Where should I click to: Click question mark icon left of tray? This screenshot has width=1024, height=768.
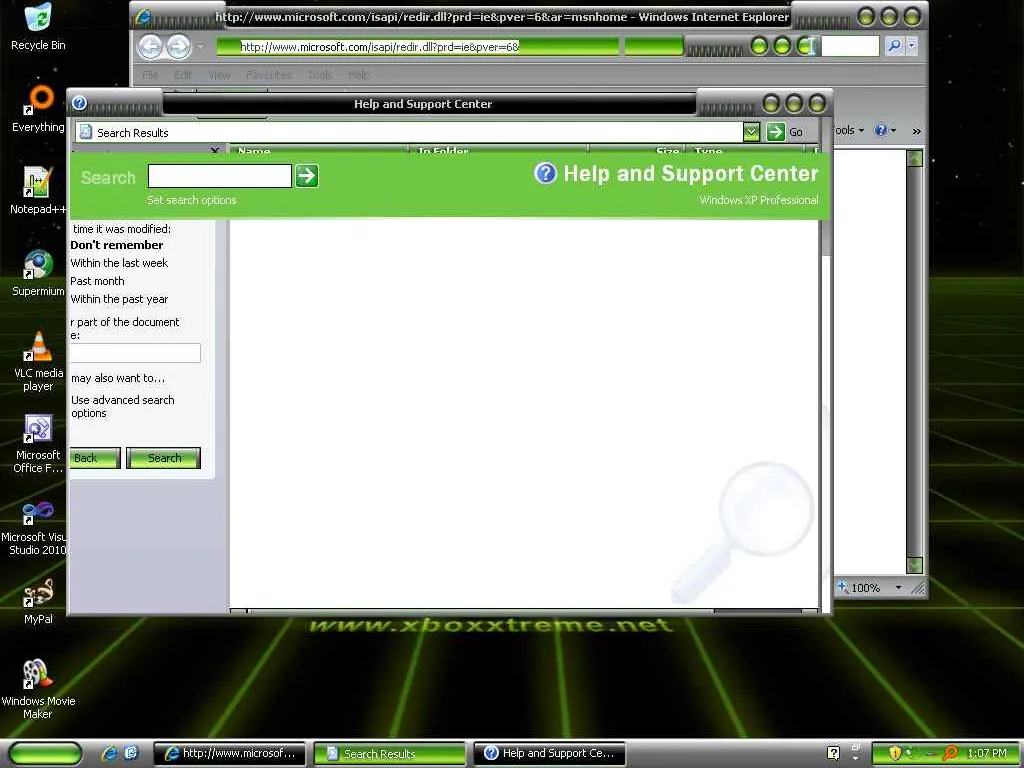tap(833, 753)
